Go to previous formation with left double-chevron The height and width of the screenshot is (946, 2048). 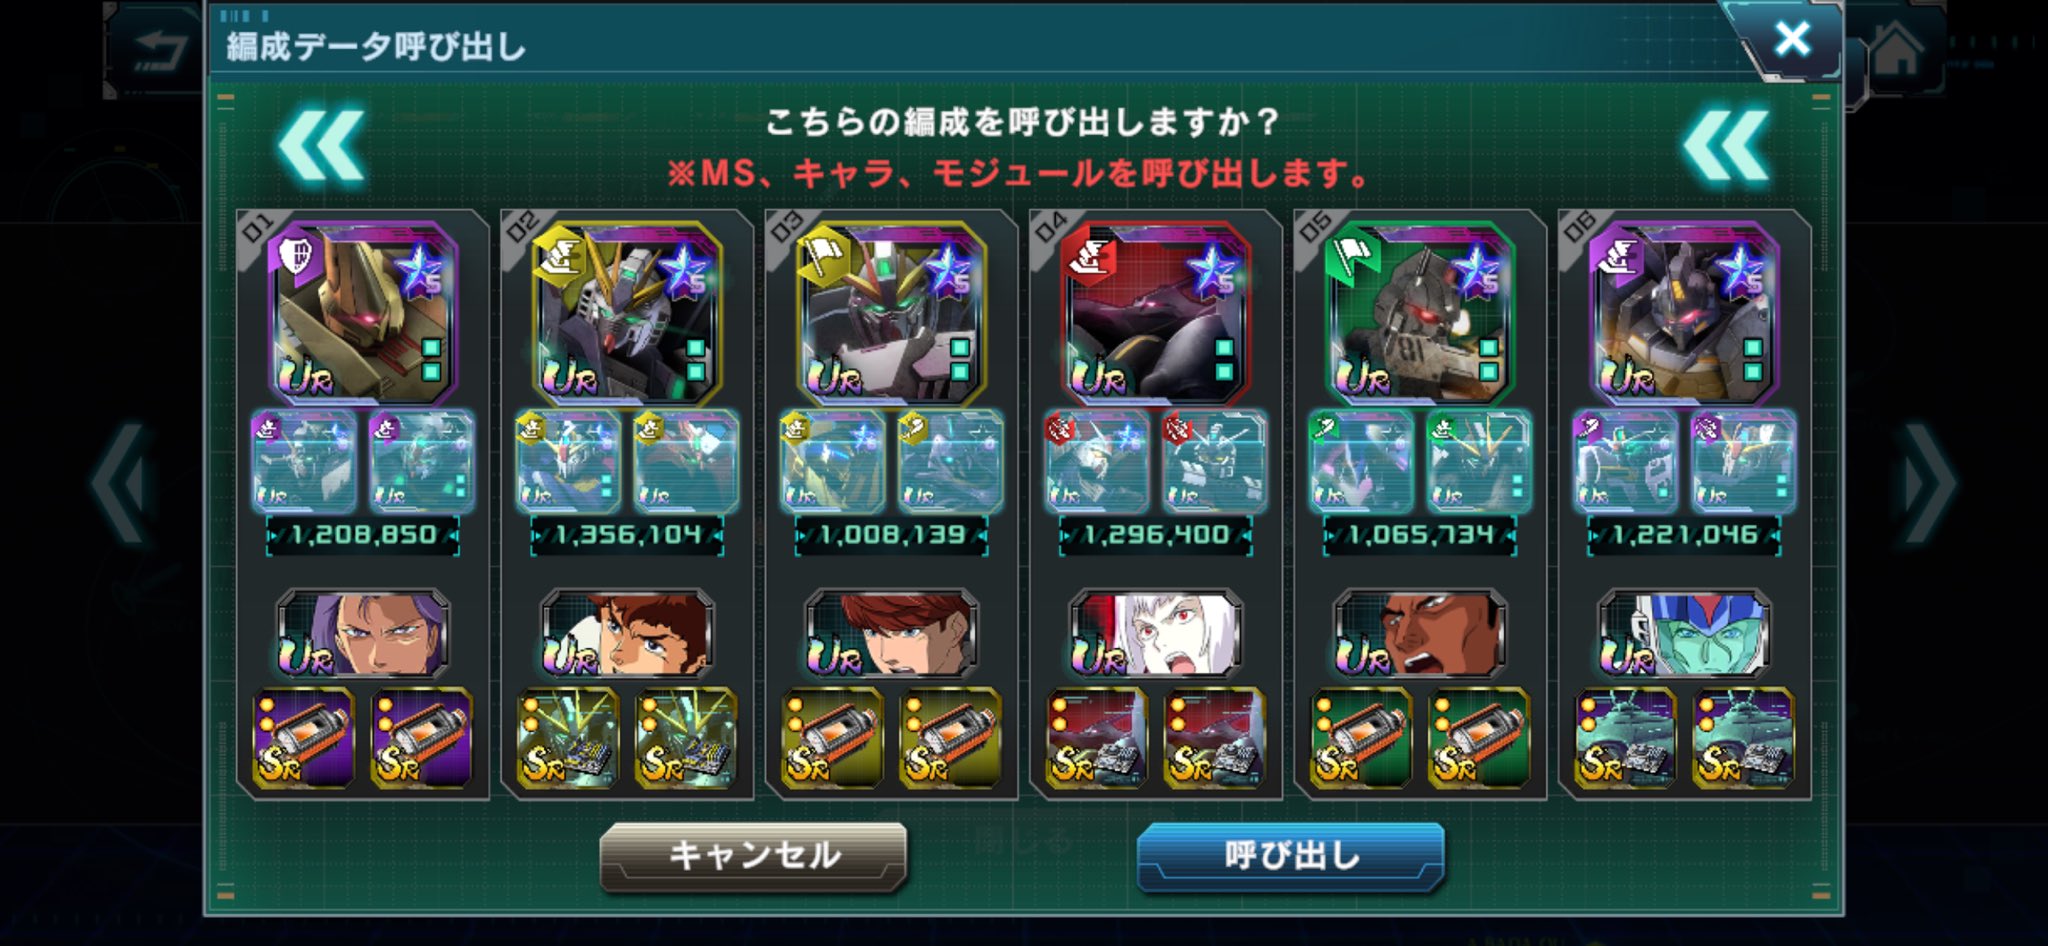[321, 147]
